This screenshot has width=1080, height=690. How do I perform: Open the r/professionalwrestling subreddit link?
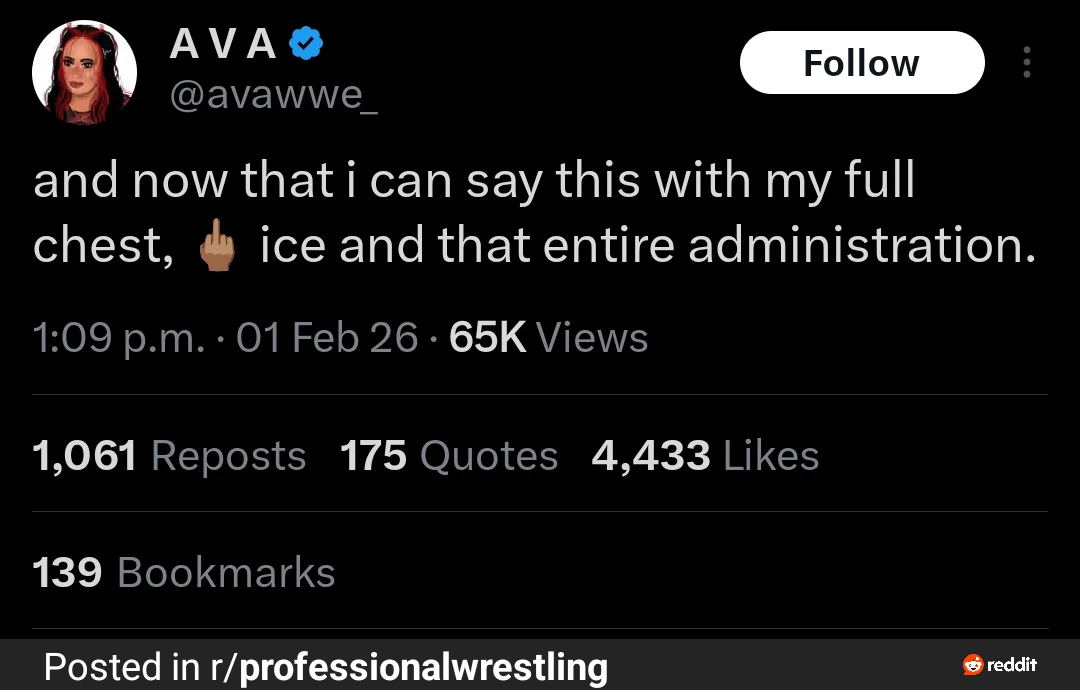click(x=412, y=666)
